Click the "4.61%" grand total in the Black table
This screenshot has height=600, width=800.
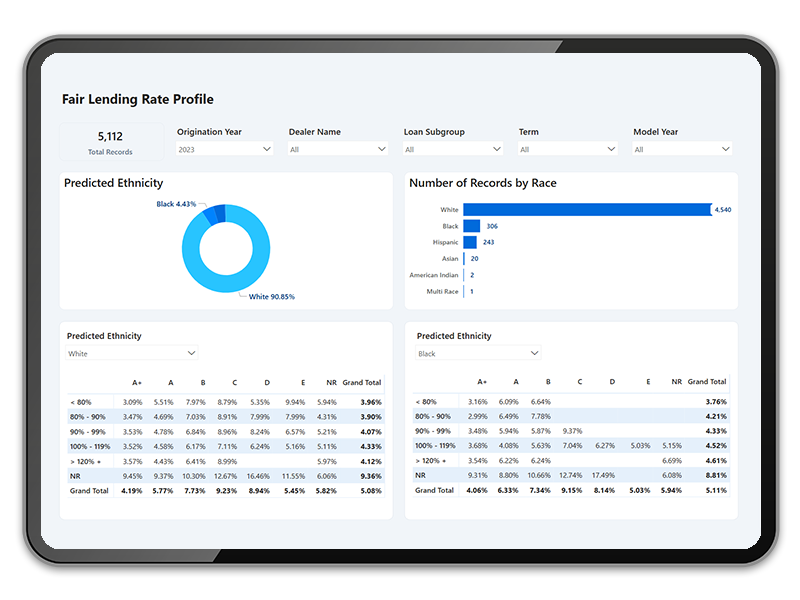(716, 460)
